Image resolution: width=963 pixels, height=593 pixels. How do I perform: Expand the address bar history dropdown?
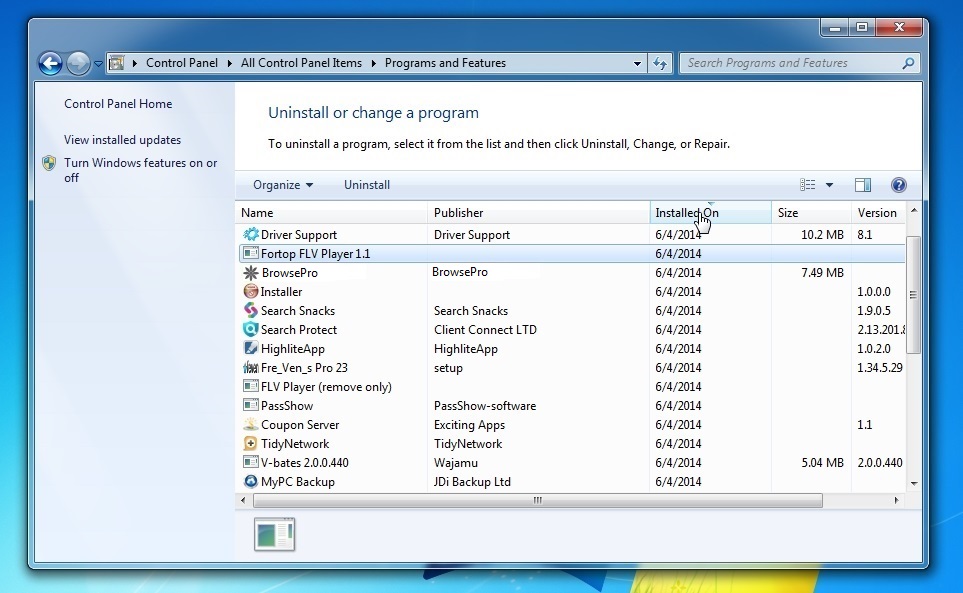(x=637, y=62)
